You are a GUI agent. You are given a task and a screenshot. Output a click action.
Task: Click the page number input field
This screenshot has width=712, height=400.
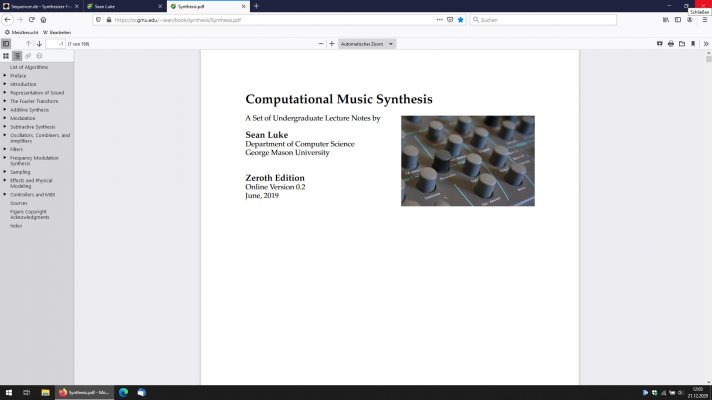tap(55, 44)
